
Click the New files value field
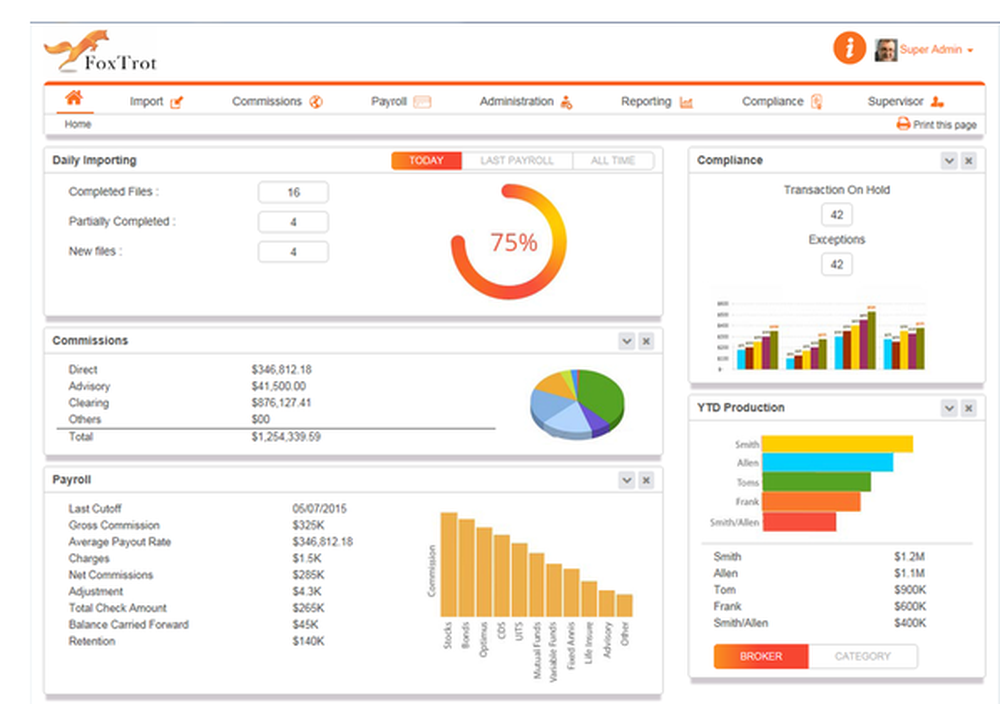(293, 252)
